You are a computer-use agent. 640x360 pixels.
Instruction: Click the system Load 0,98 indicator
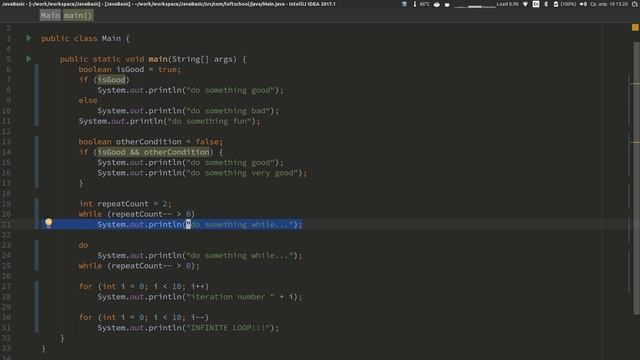pyautogui.click(x=507, y=4)
